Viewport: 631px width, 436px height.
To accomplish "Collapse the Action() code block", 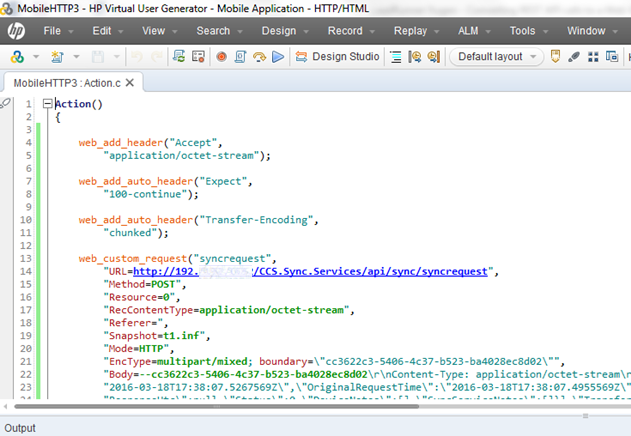I will point(47,104).
